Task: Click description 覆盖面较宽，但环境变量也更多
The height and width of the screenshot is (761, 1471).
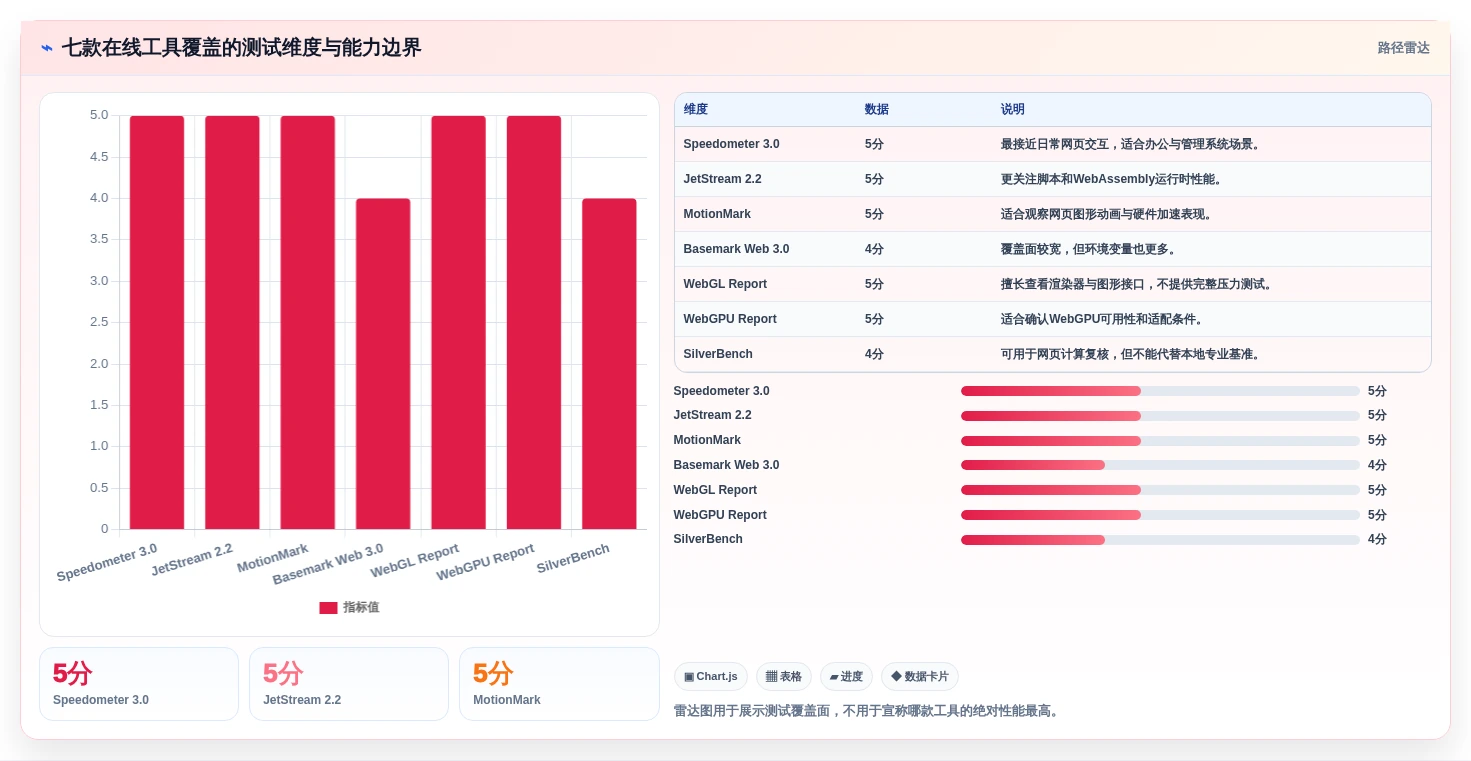Action: [x=1091, y=249]
